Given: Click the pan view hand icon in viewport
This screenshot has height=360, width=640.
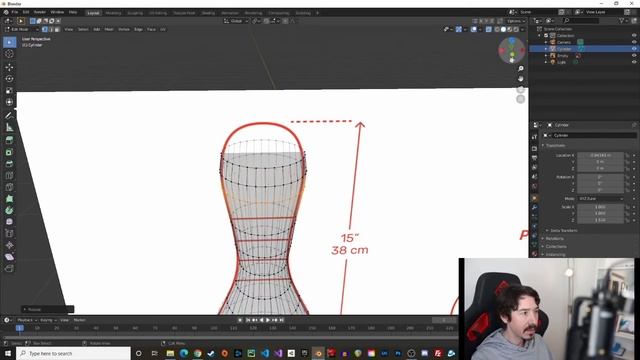Looking at the screenshot, I should point(520,79).
